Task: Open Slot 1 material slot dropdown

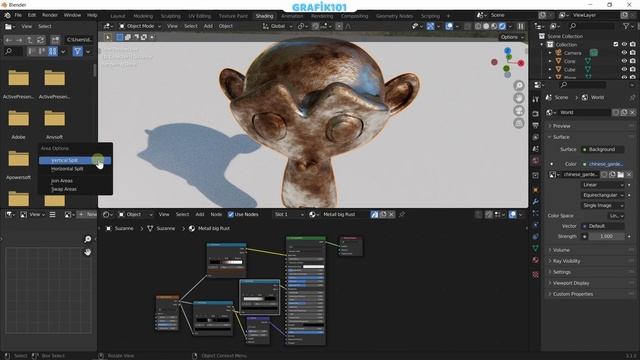Action: click(x=289, y=214)
